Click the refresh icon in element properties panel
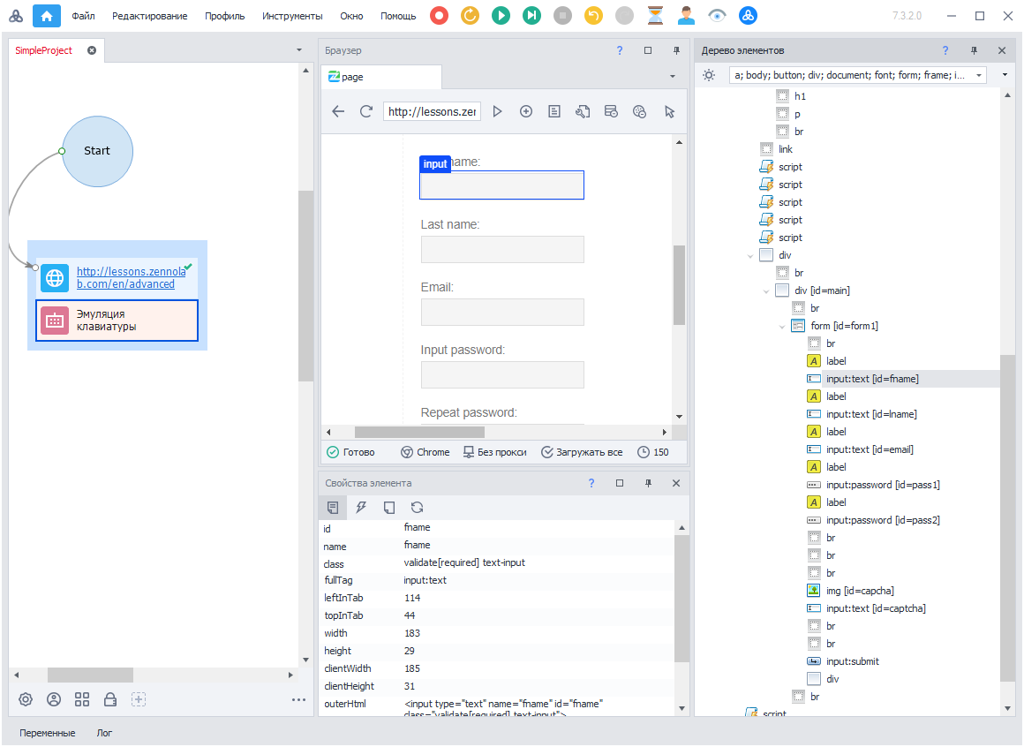 click(417, 507)
